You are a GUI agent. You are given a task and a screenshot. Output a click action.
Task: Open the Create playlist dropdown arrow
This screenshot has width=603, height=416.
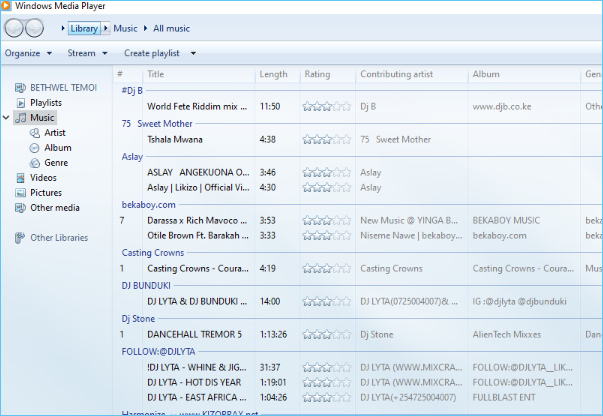[x=193, y=53]
